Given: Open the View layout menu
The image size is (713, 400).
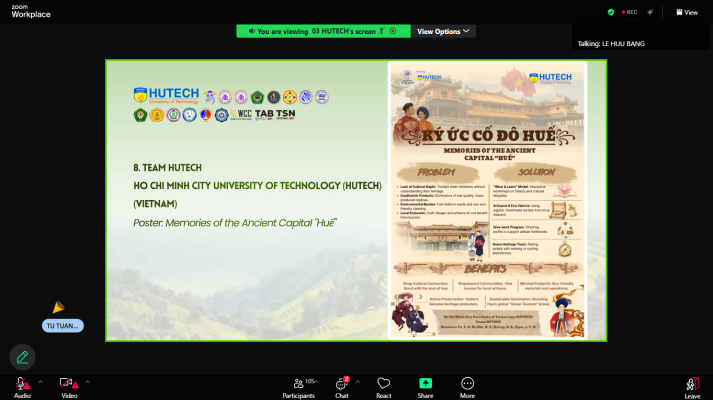Looking at the screenshot, I should click(687, 12).
